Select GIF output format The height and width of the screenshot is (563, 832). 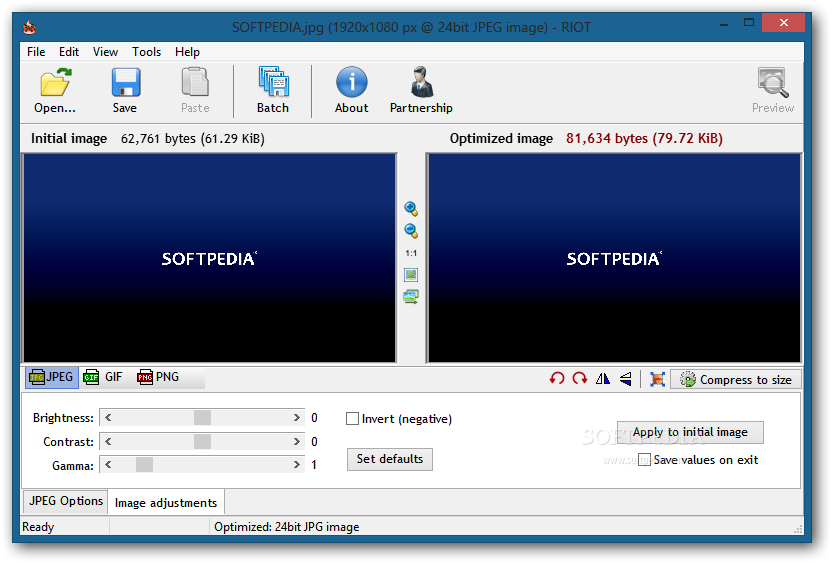[x=103, y=377]
